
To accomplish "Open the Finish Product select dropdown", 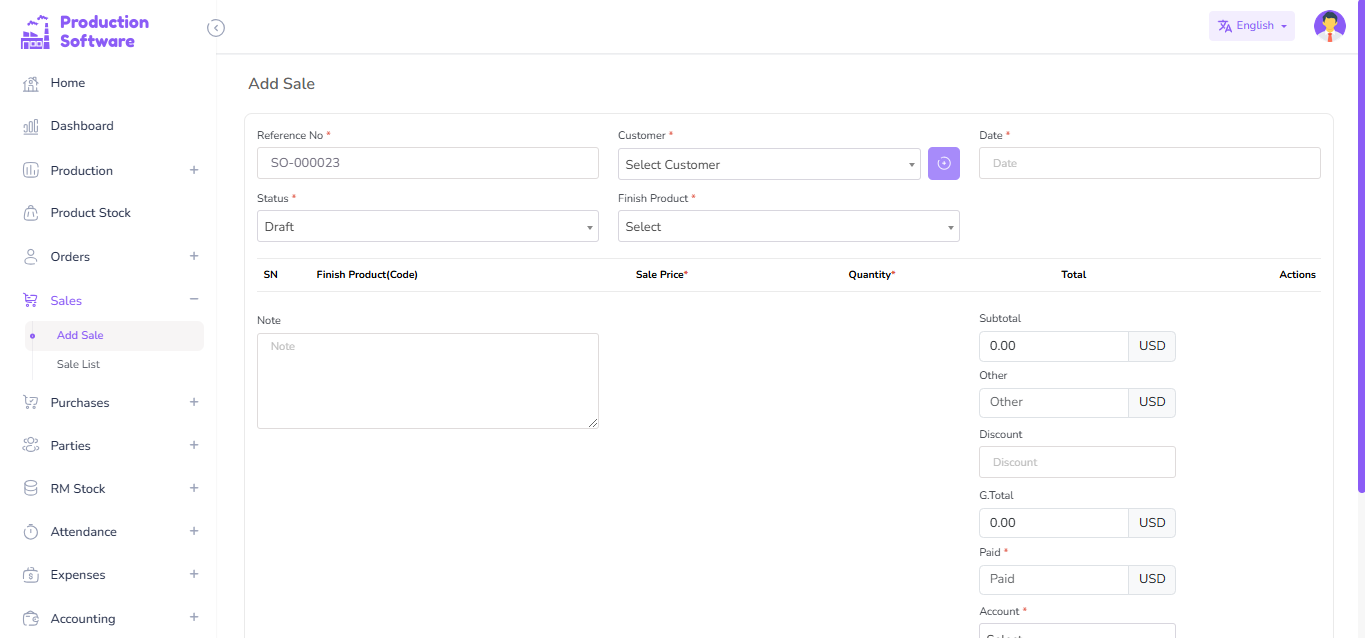I will 788,227.
